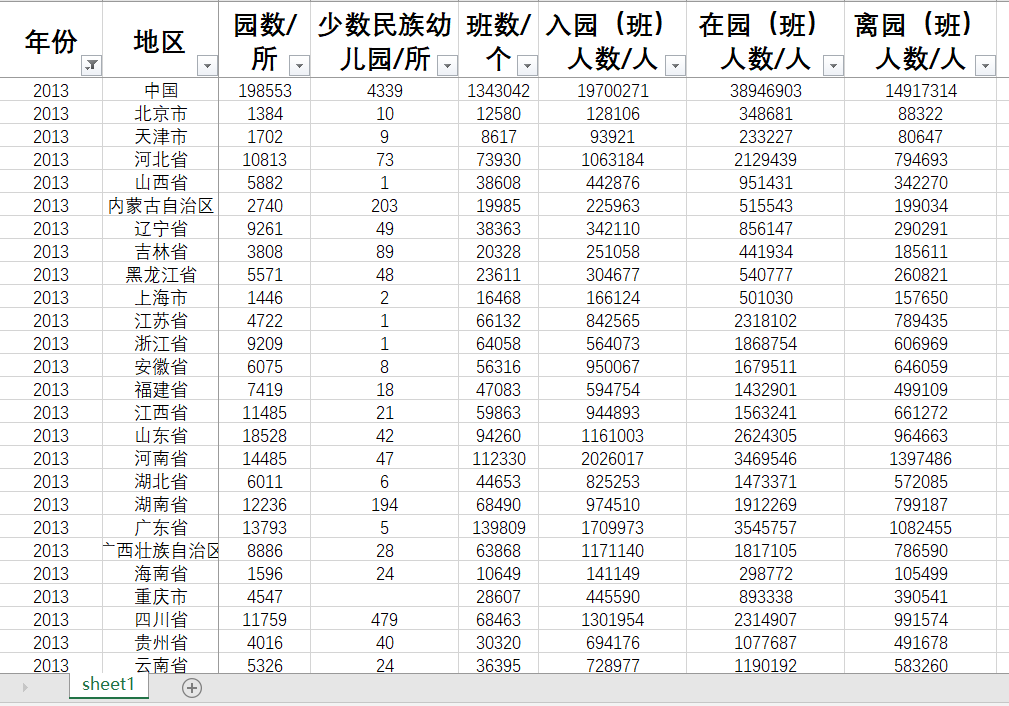Viewport: 1009px width, 706px height.
Task: Open the 入园(班)人数/人 filter dropdown
Action: (675, 65)
